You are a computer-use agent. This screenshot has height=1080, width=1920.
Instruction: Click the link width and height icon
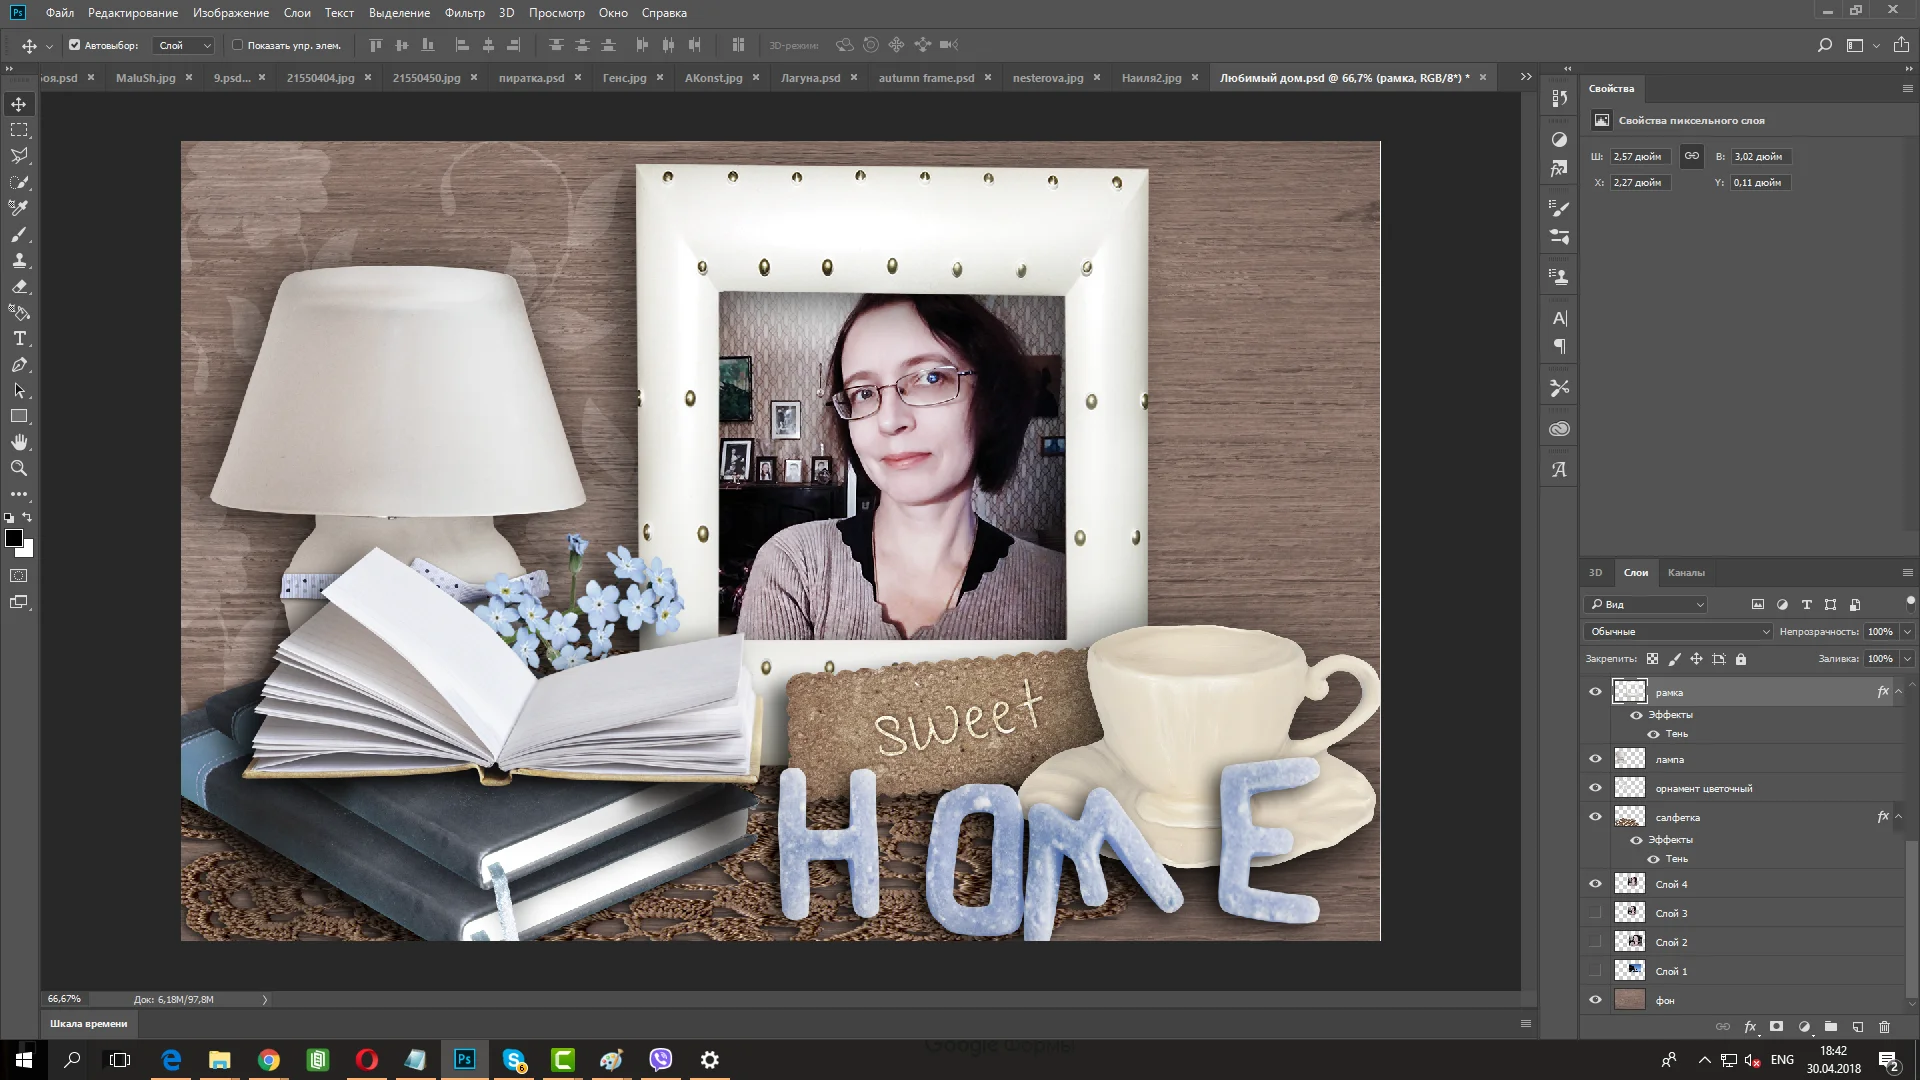[1692, 156]
